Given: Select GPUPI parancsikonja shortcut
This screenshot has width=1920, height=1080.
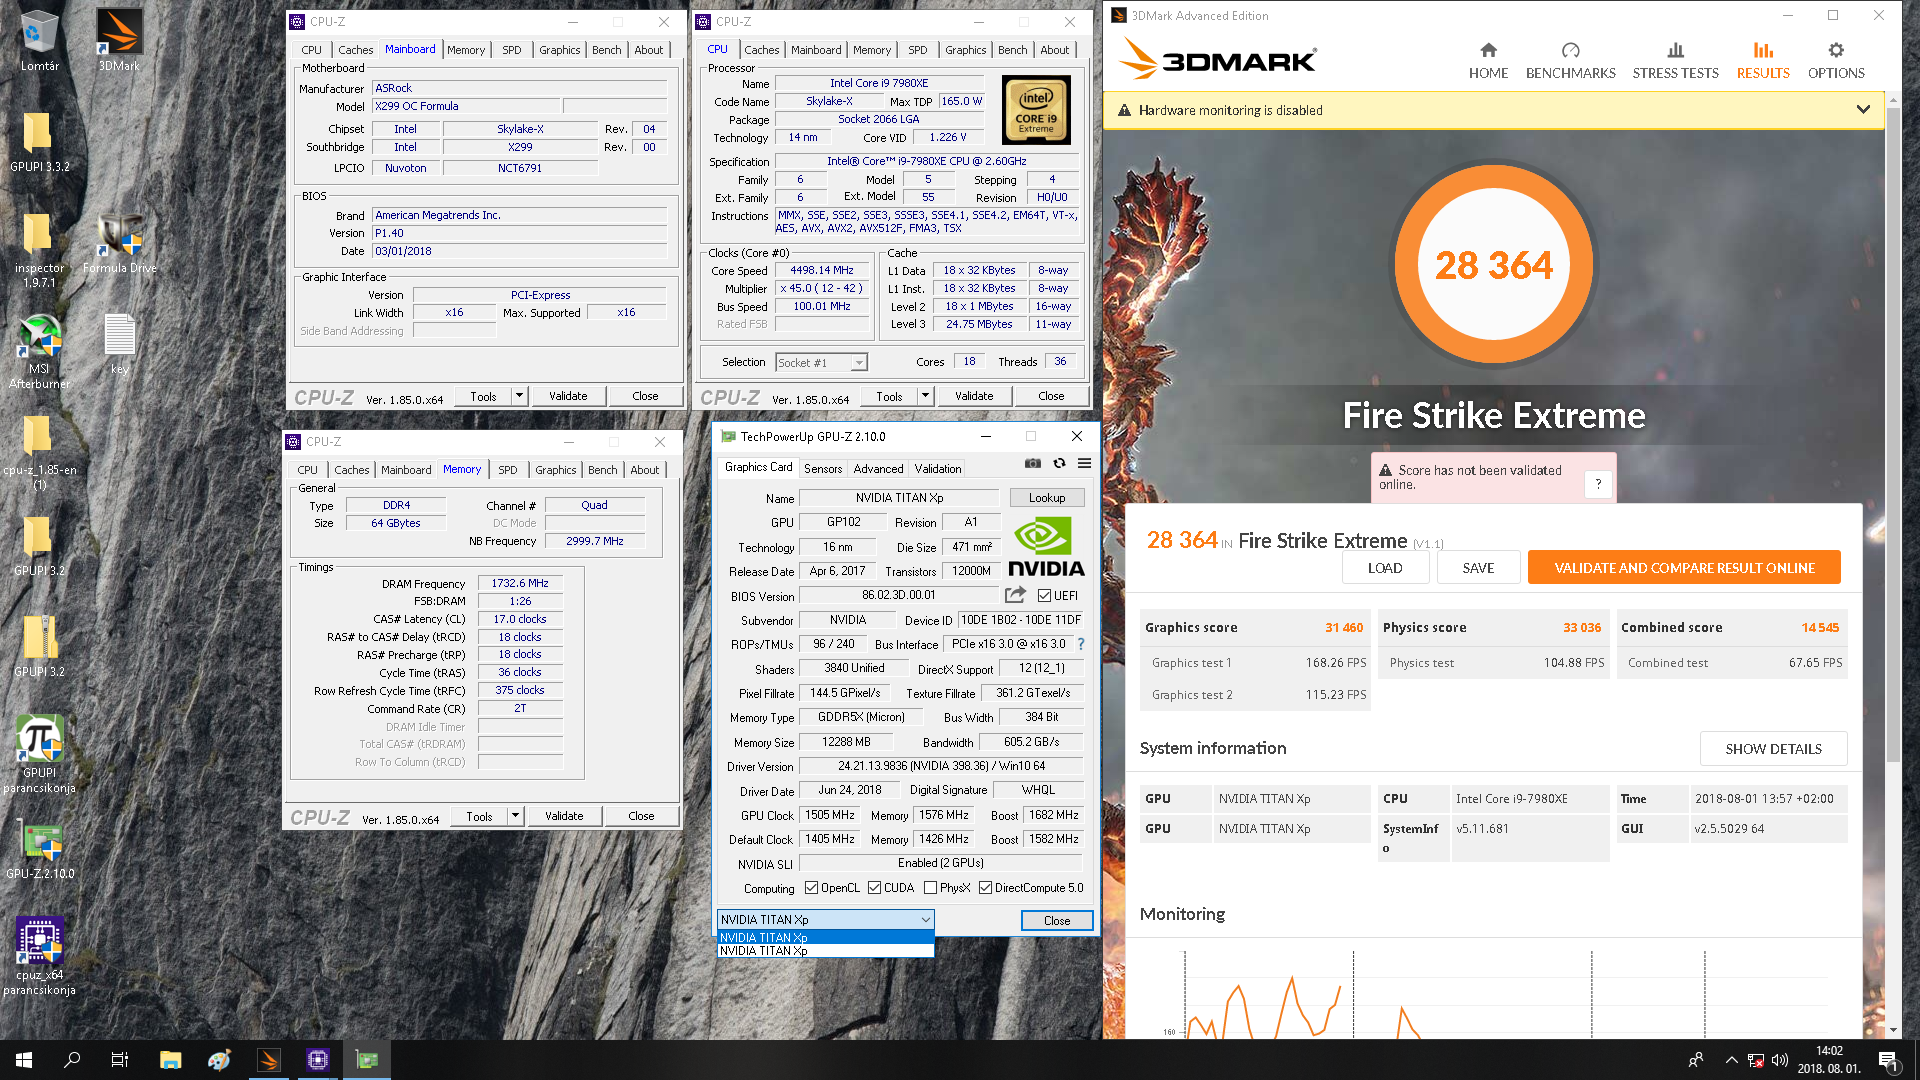Looking at the screenshot, I should pyautogui.click(x=39, y=755).
